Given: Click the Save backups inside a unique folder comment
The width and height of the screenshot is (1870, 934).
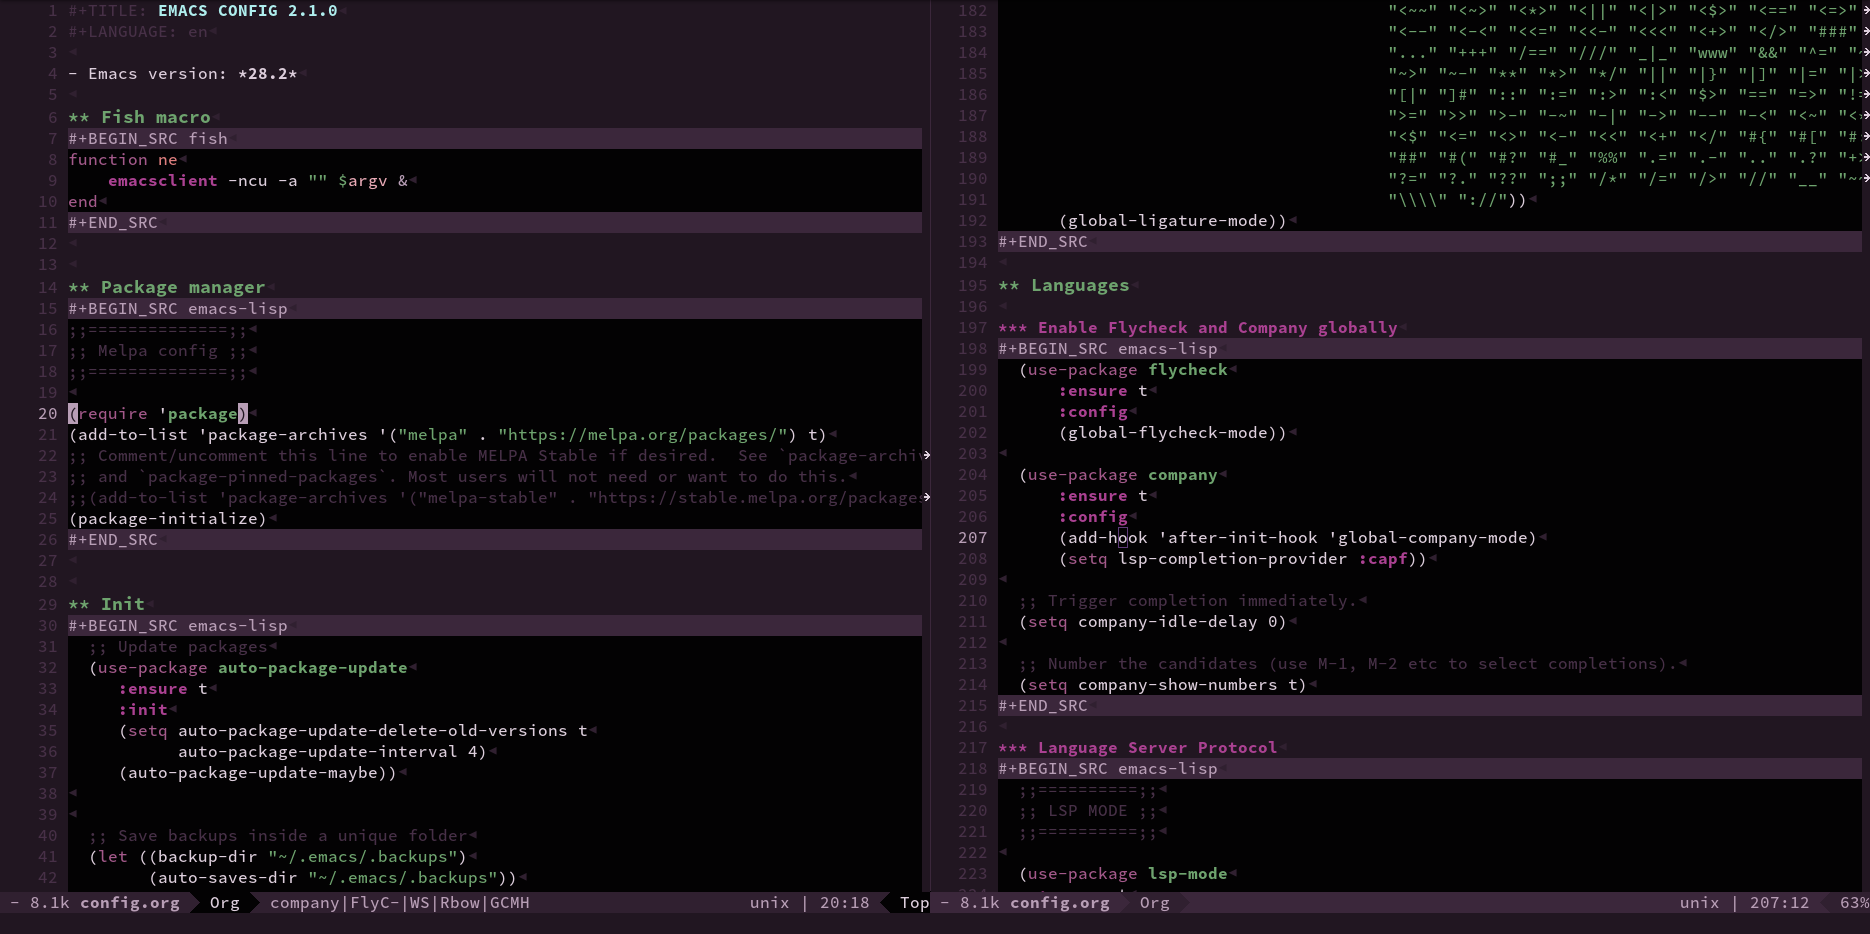Looking at the screenshot, I should pyautogui.click(x=278, y=835).
